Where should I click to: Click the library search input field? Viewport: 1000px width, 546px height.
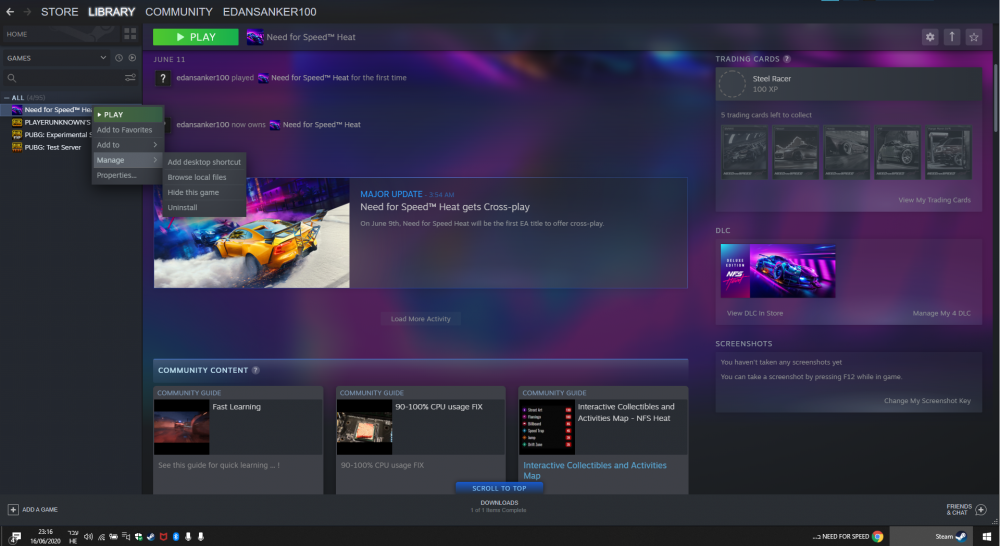(70, 78)
